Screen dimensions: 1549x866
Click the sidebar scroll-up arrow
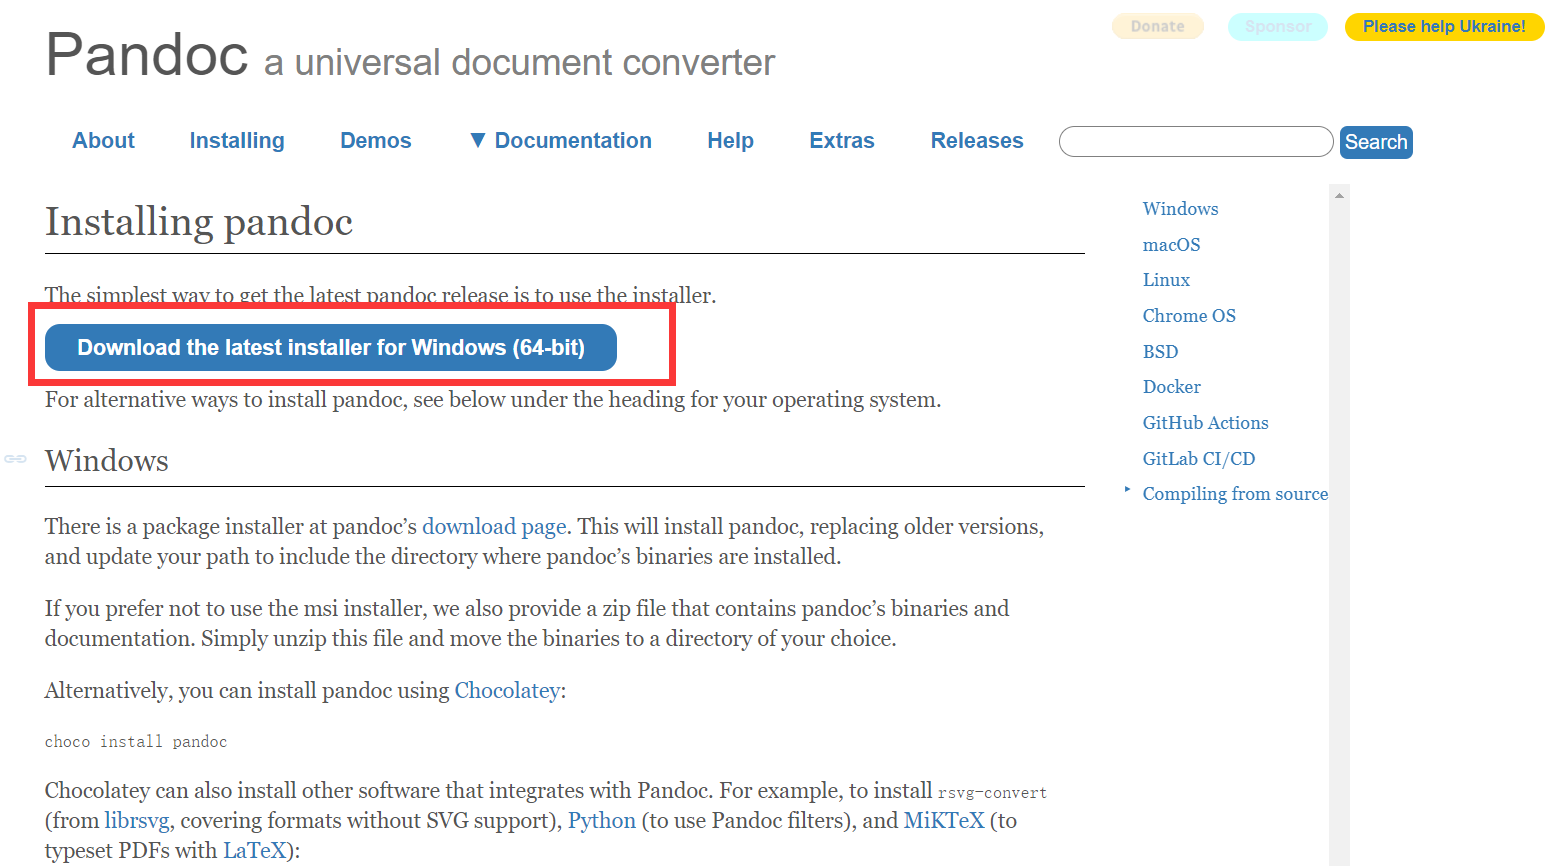point(1339,195)
